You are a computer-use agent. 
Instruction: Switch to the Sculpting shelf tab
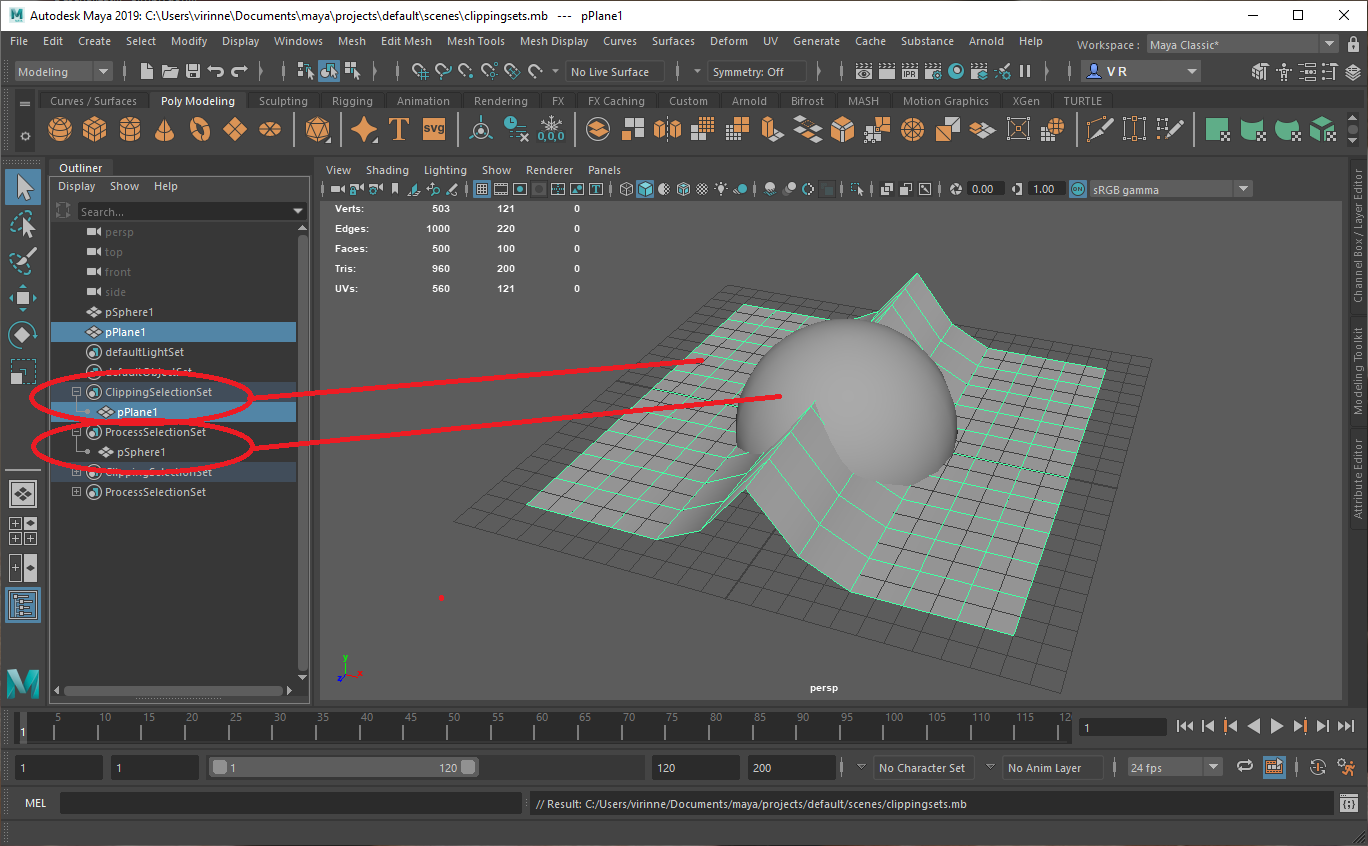click(283, 101)
